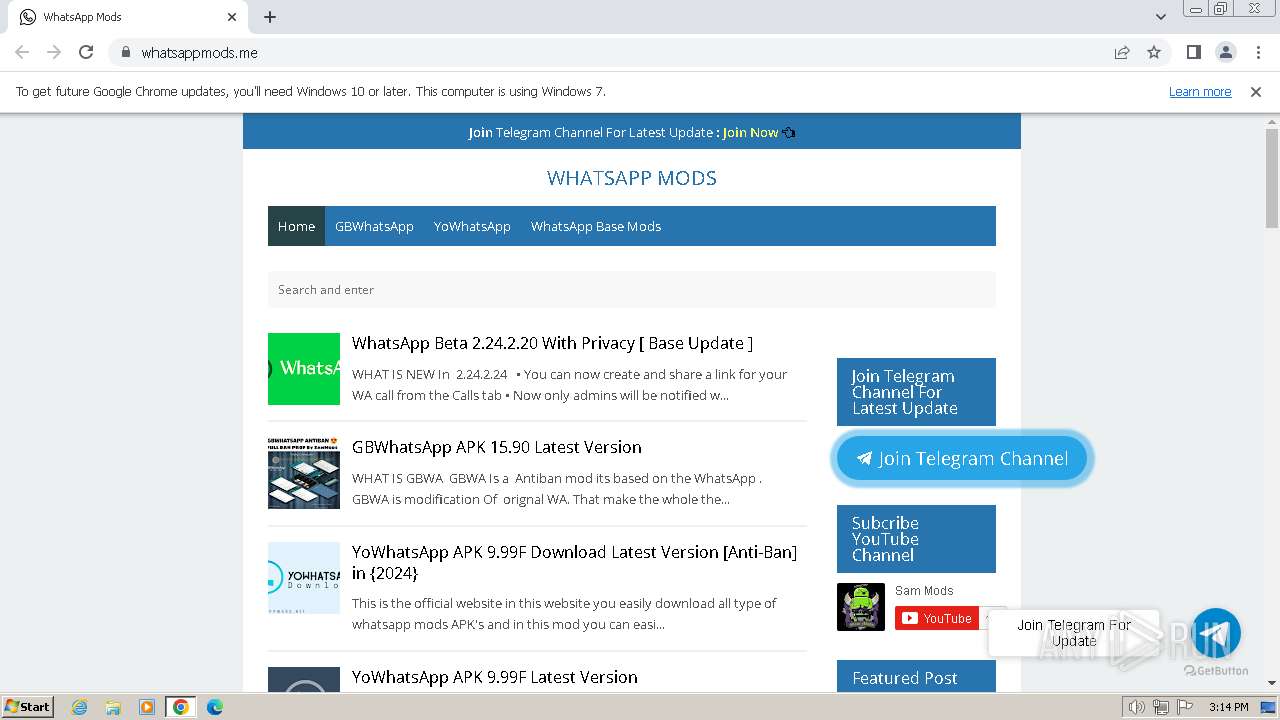Click the browser back arrow

pyautogui.click(x=22, y=52)
